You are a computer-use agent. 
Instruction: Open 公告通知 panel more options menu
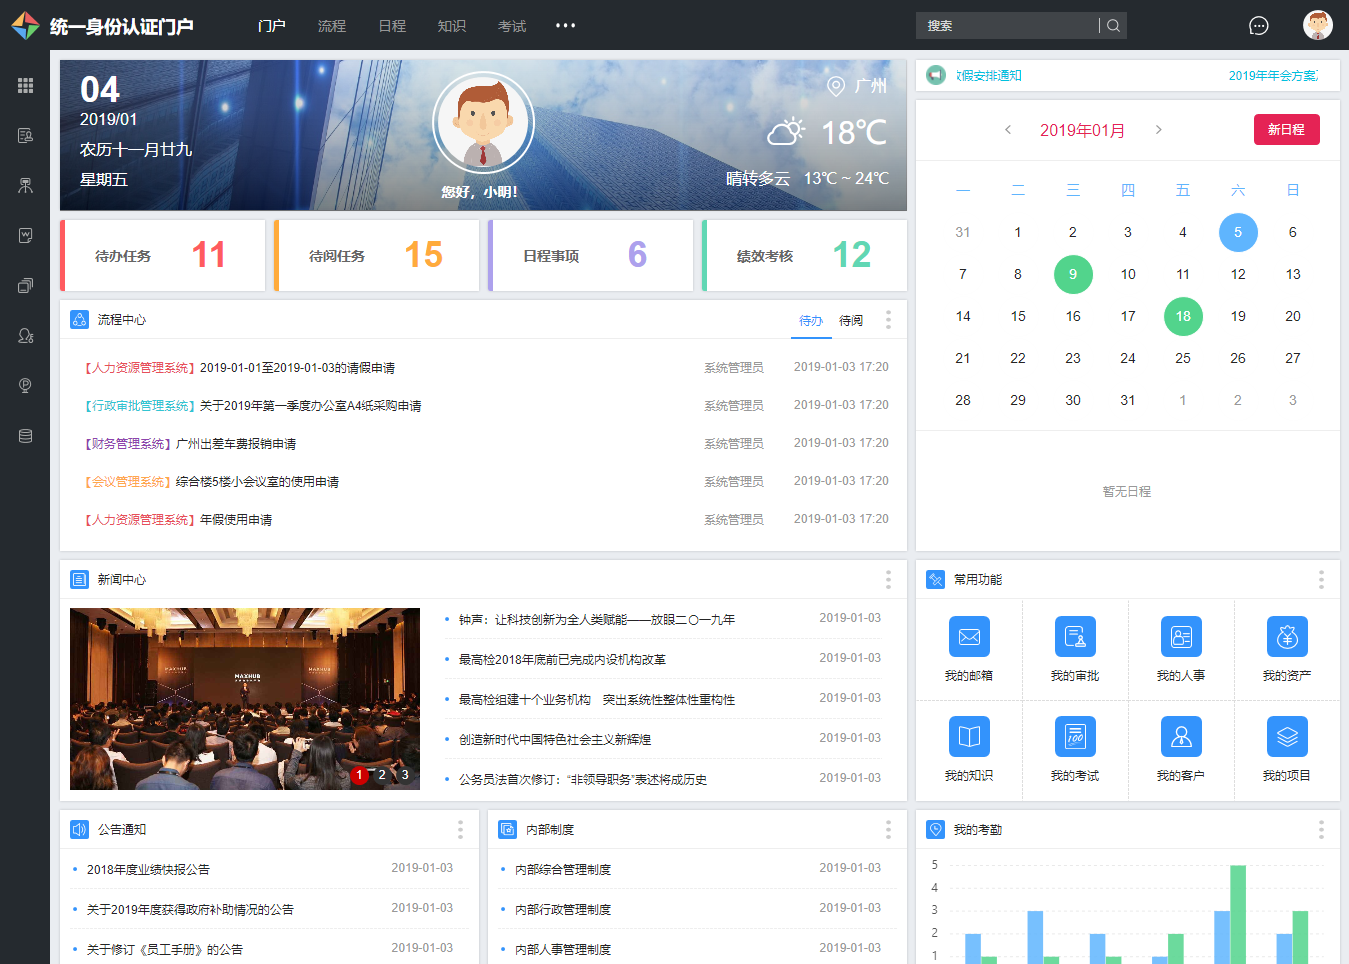pyautogui.click(x=460, y=830)
